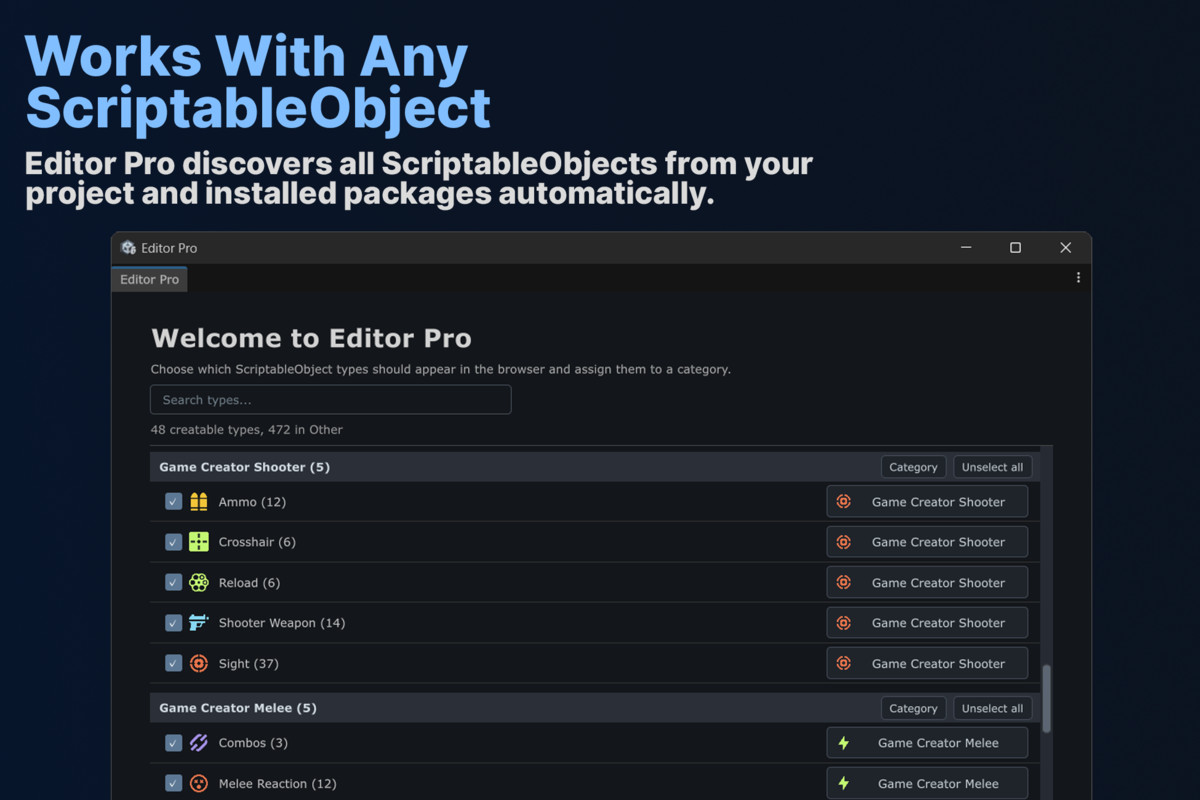Click the Ammo bullets icon
This screenshot has width=1200, height=800.
pos(199,502)
